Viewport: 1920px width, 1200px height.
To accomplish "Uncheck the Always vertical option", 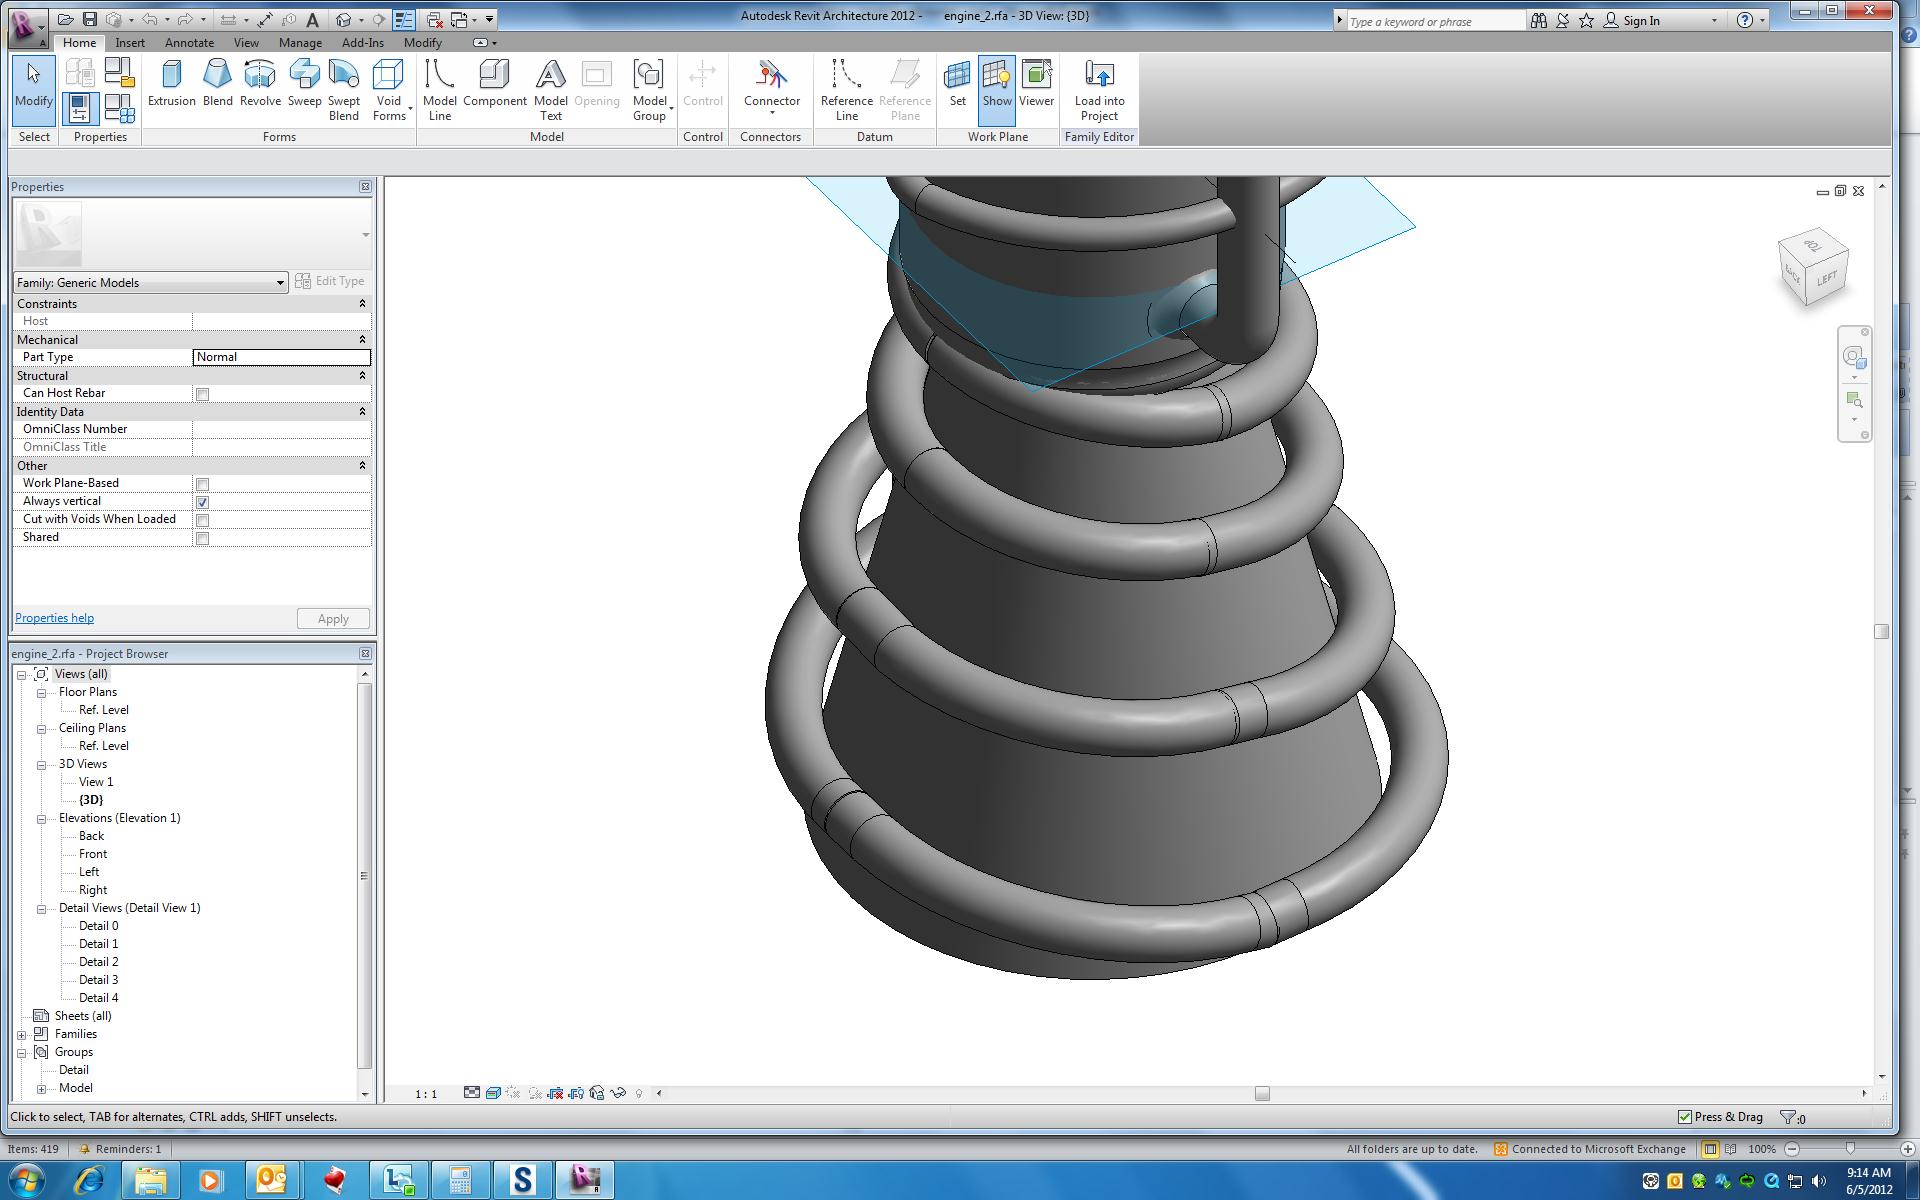I will [203, 502].
